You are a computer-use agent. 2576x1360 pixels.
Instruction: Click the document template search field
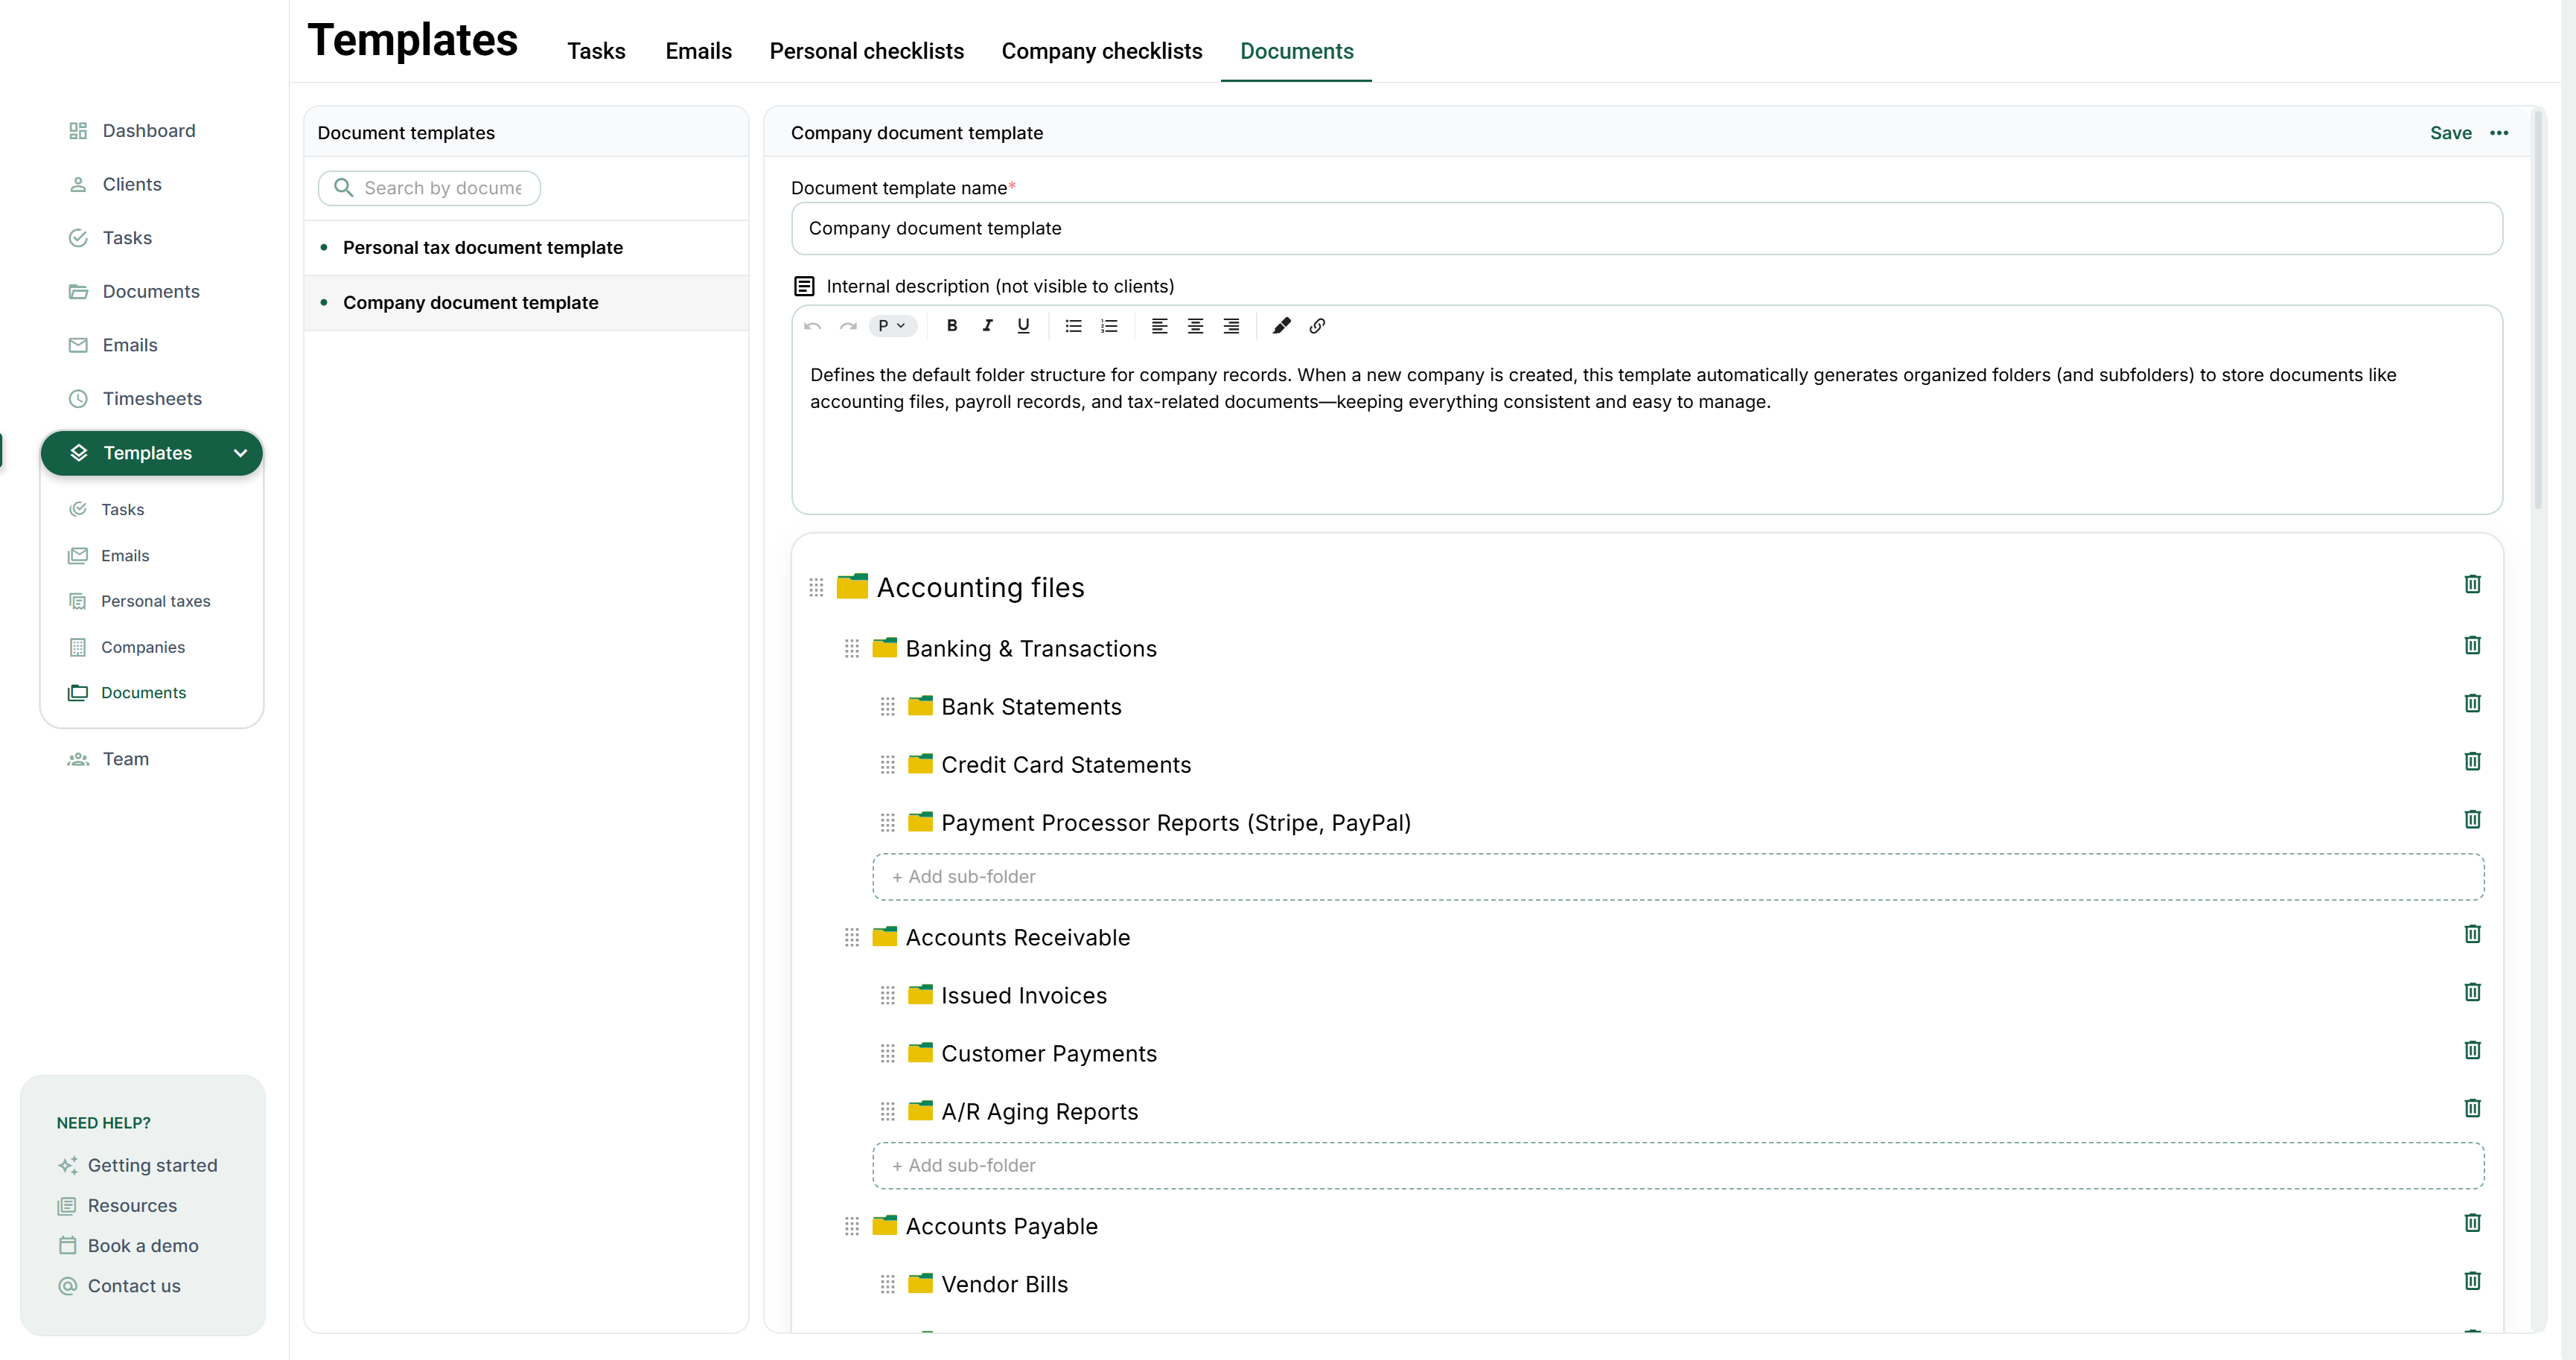pyautogui.click(x=441, y=188)
